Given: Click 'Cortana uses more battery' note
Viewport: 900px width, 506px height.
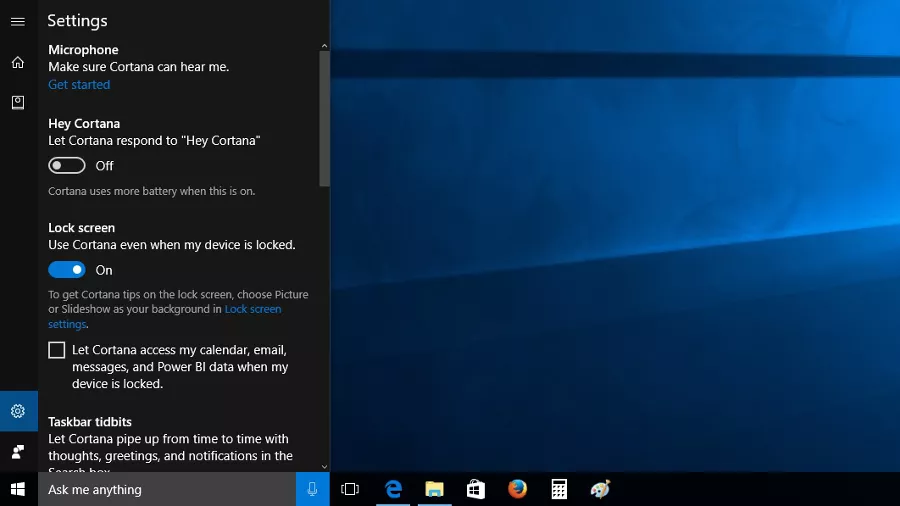Looking at the screenshot, I should coord(152,191).
